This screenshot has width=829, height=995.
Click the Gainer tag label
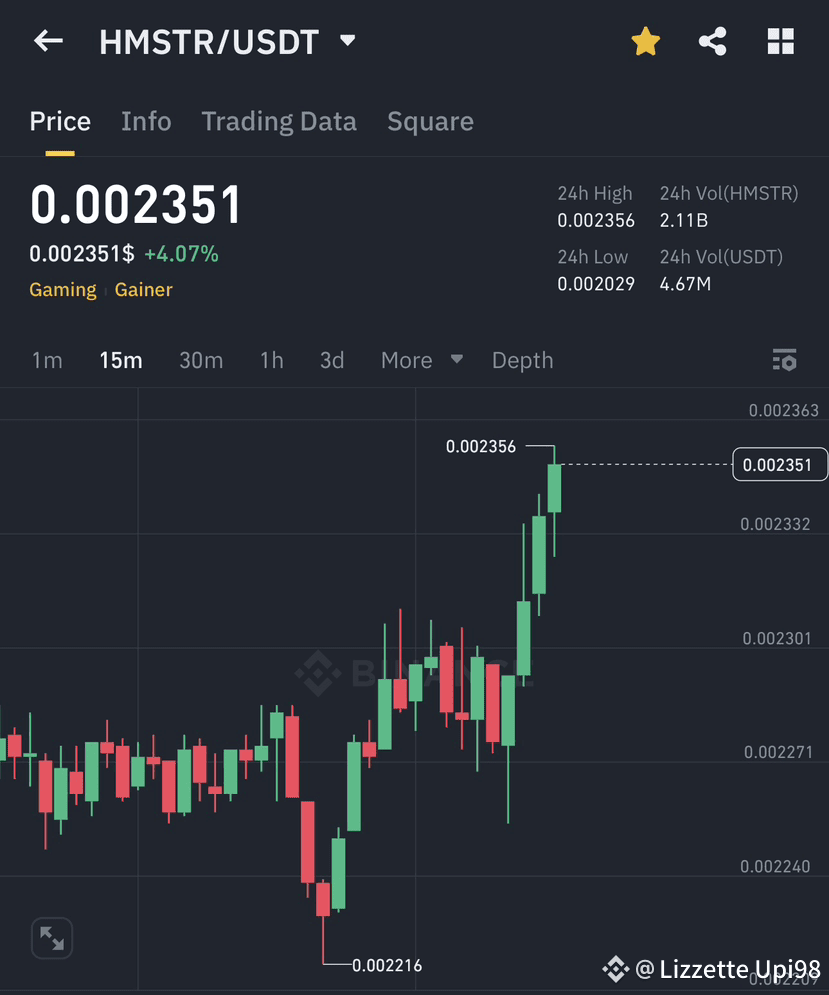[x=143, y=289]
